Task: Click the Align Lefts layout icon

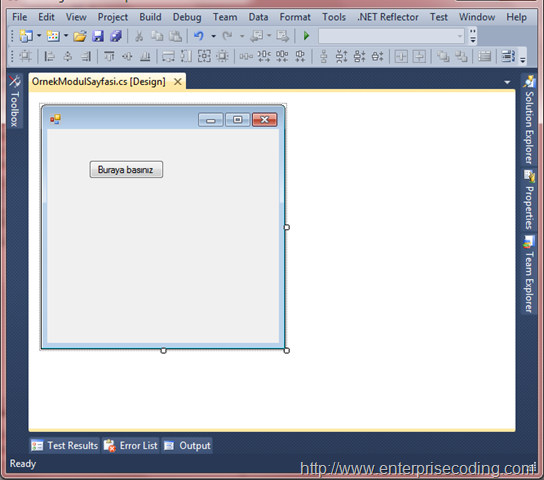Action: (x=50, y=56)
